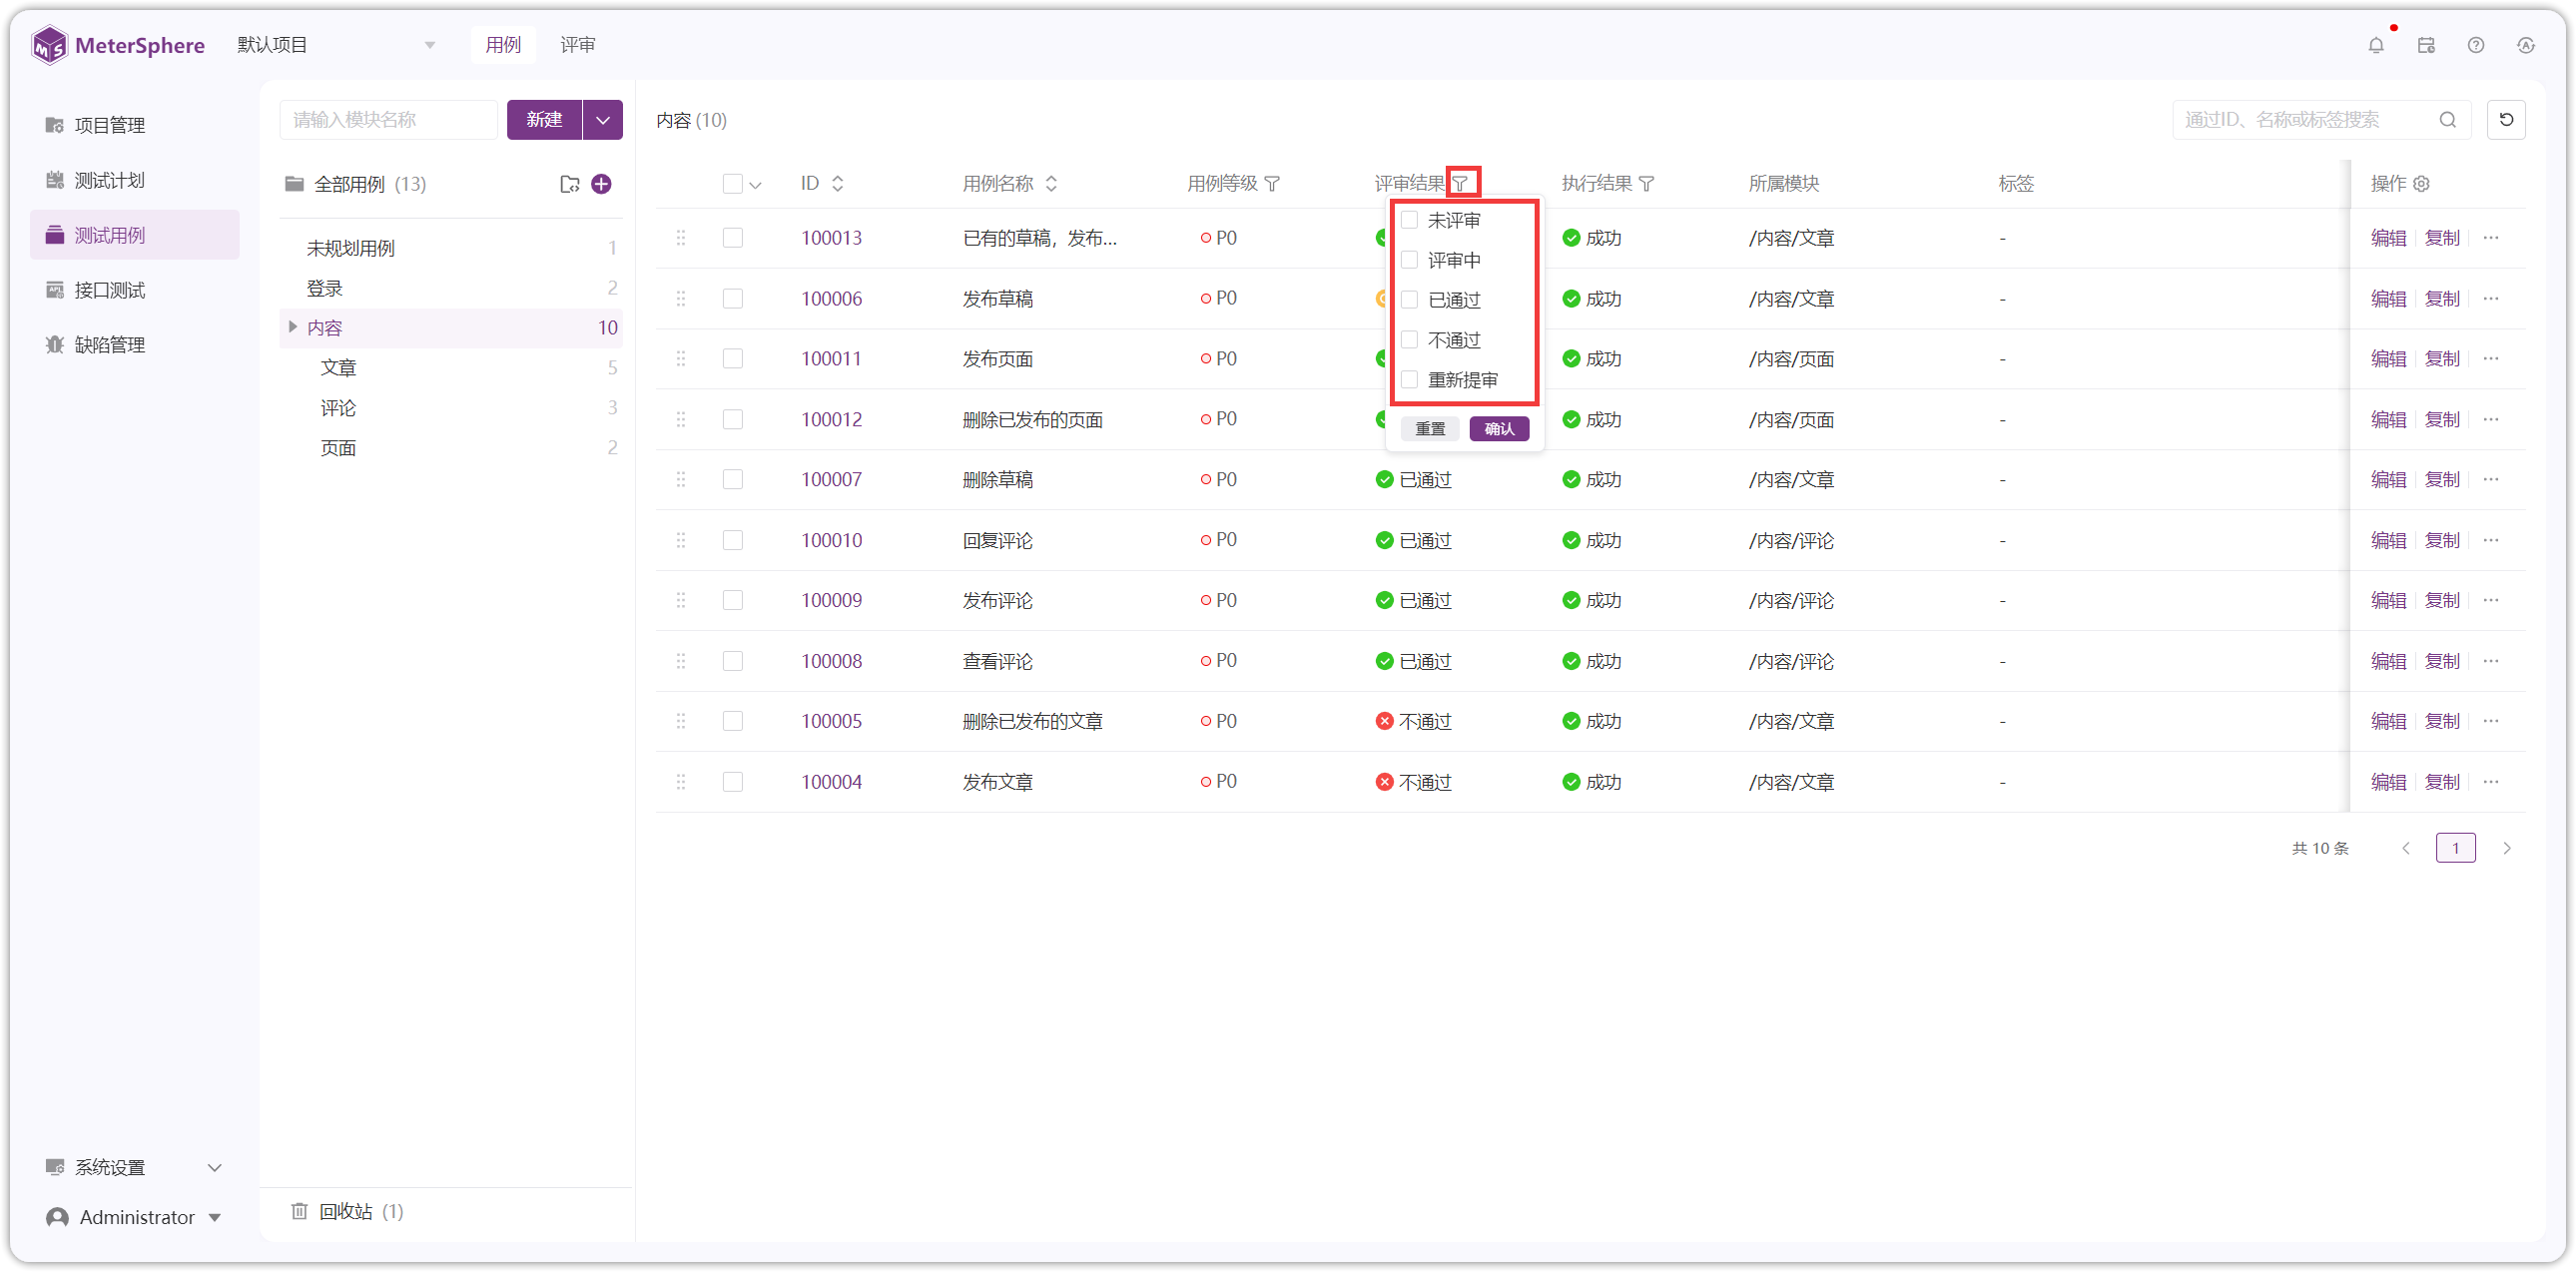Open 测试计划 in the sidebar
The image size is (2576, 1272).
tap(134, 180)
